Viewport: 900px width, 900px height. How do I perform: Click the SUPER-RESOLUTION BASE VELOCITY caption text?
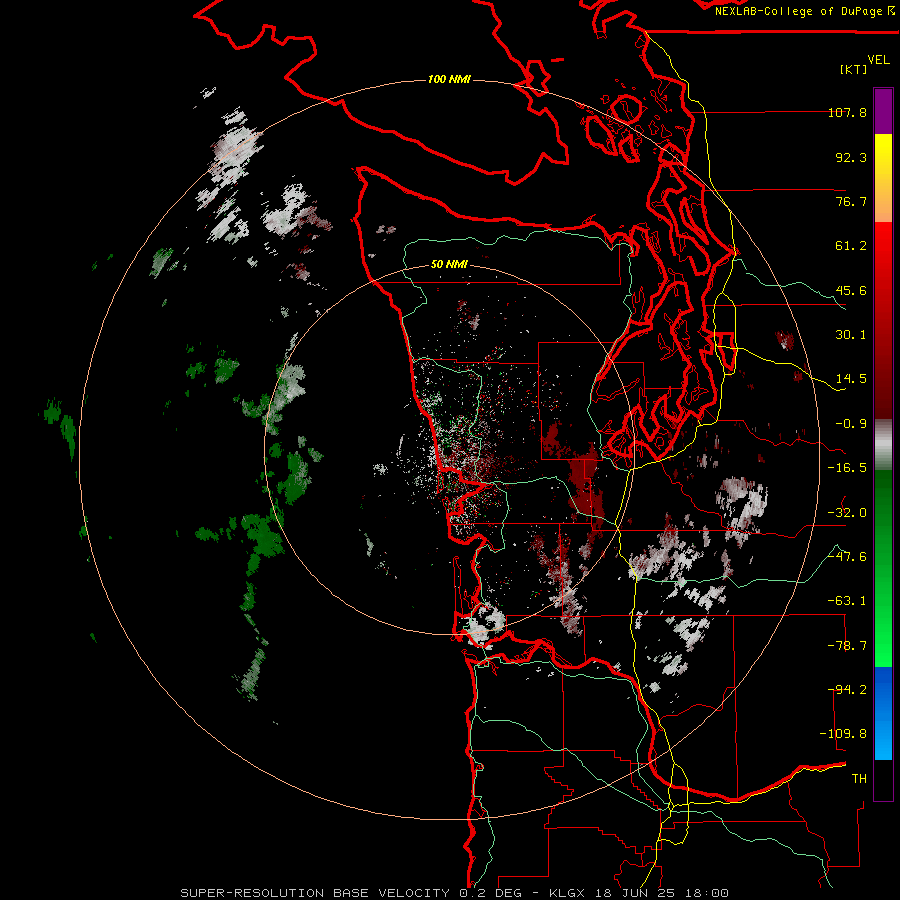click(315, 893)
